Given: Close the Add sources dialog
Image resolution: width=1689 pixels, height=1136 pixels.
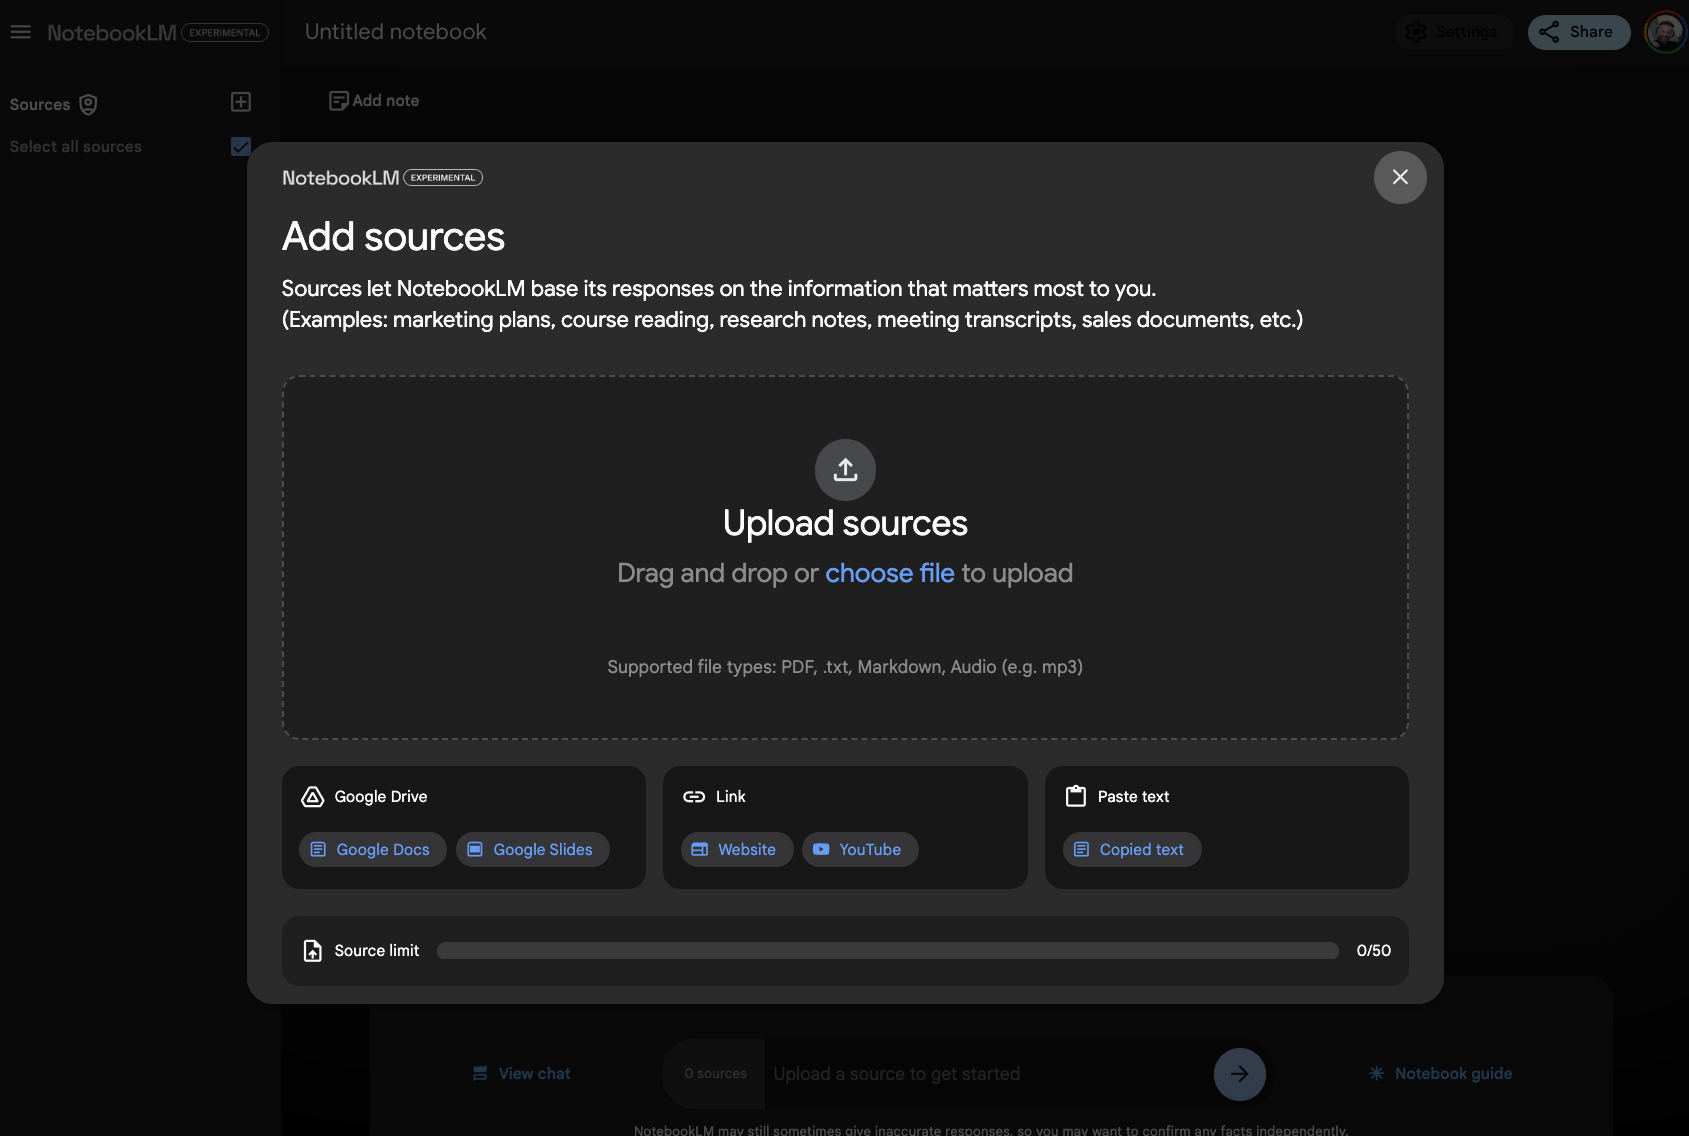Looking at the screenshot, I should tap(1400, 177).
